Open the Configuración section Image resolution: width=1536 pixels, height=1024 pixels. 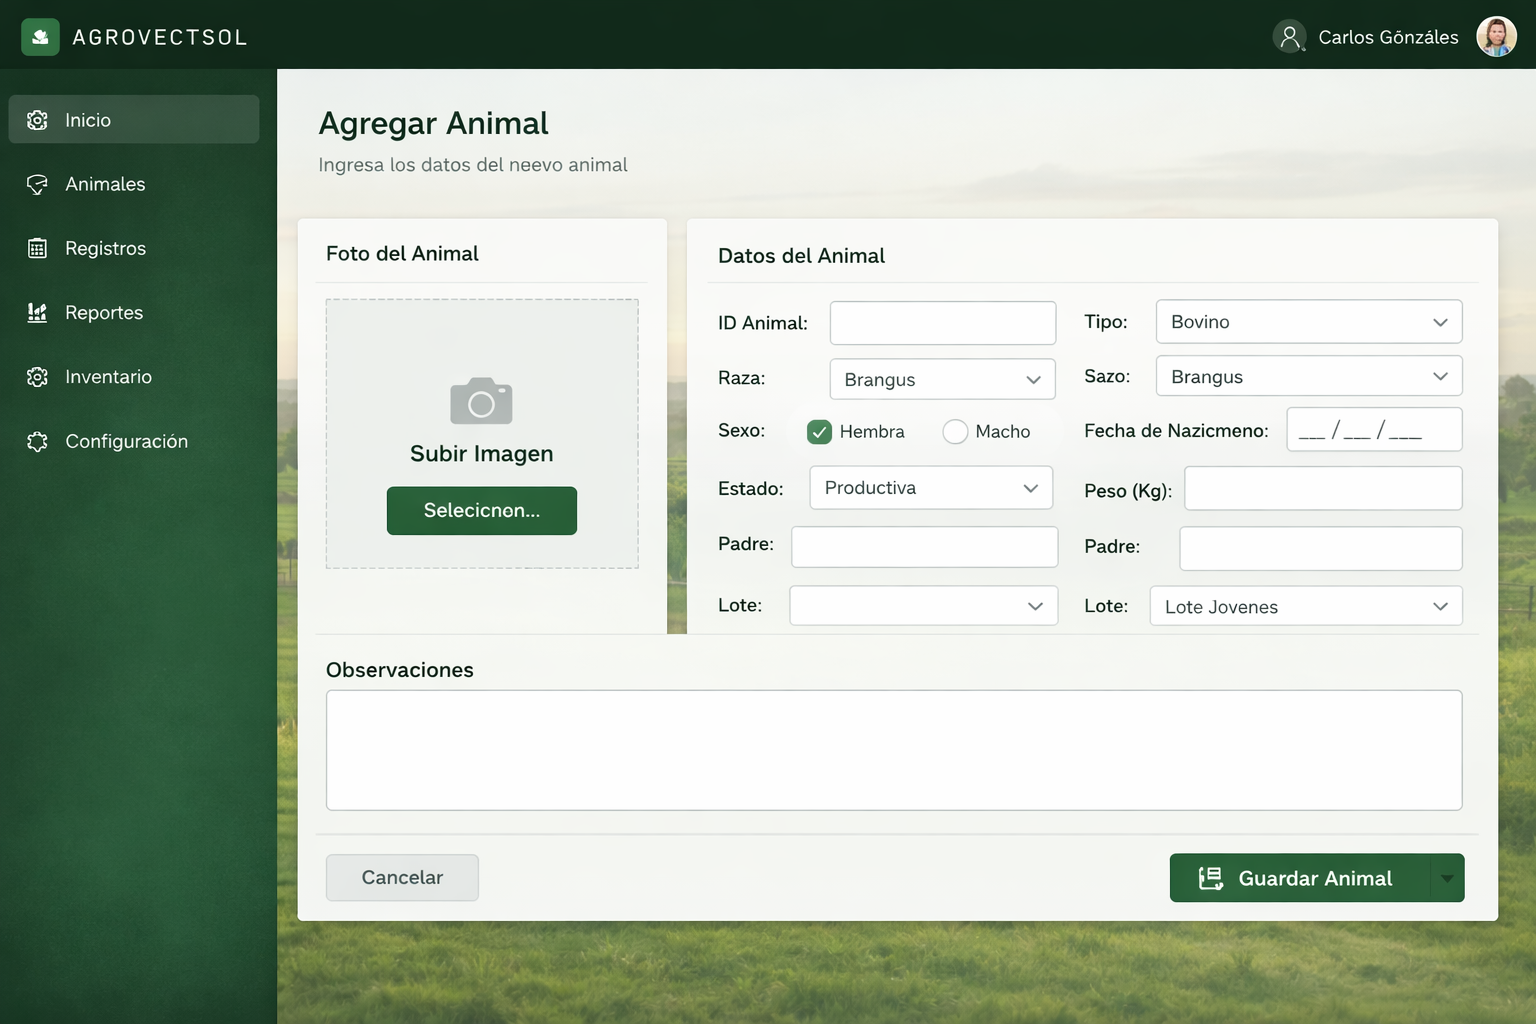134,441
